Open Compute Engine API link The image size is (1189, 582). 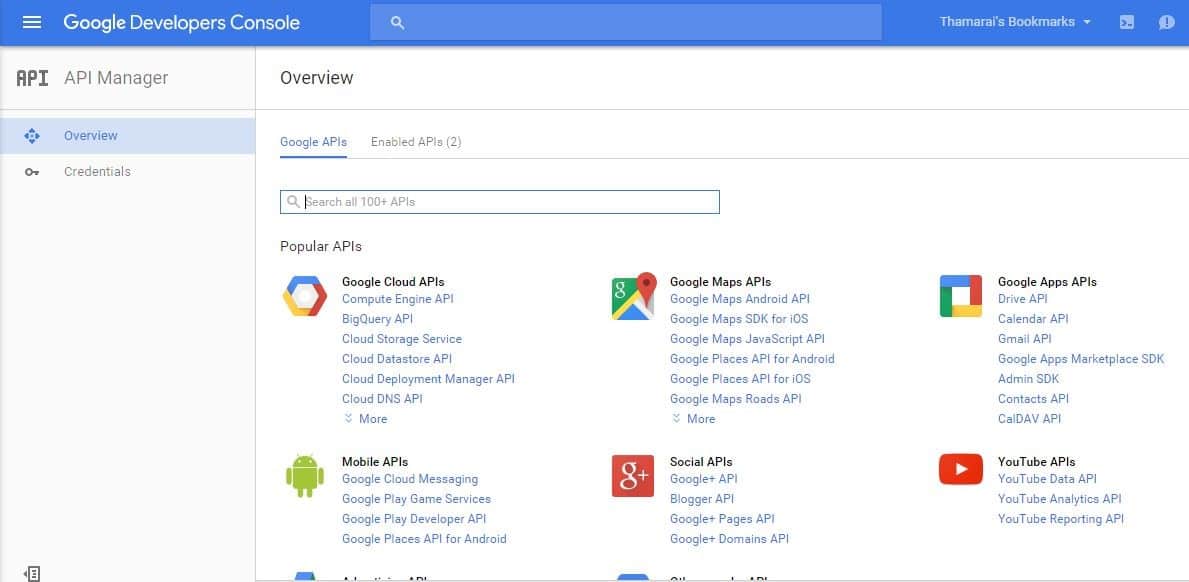397,299
